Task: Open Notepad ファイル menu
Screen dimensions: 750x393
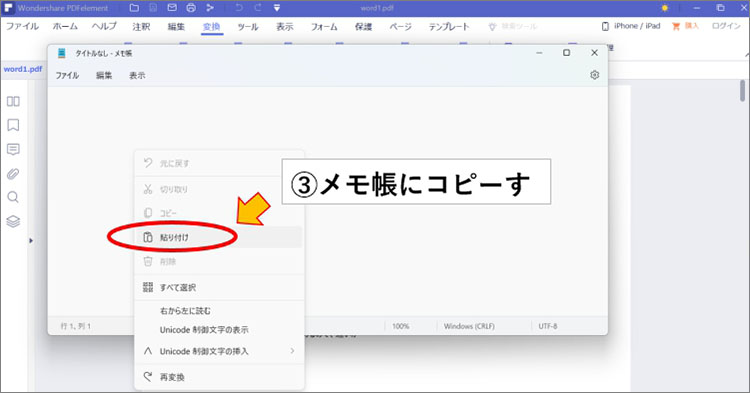Action: (67, 75)
